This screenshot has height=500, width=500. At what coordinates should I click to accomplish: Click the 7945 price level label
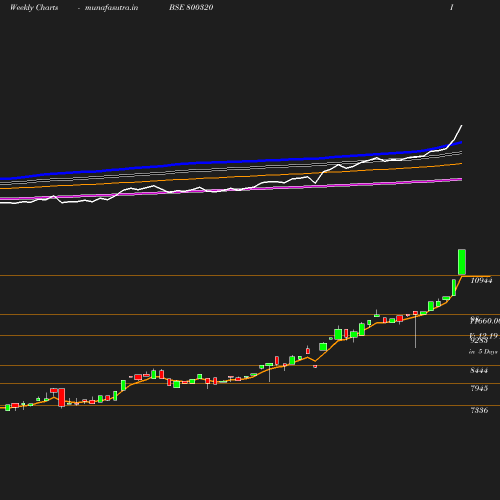[x=479, y=388]
